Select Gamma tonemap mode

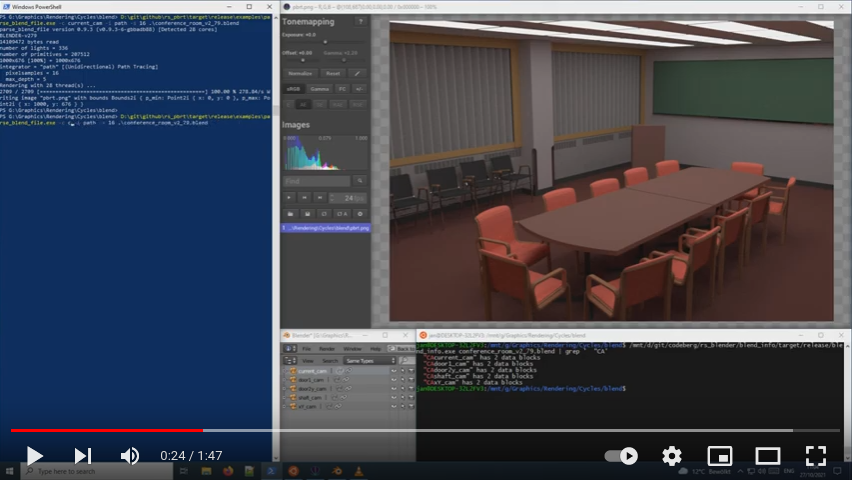320,89
